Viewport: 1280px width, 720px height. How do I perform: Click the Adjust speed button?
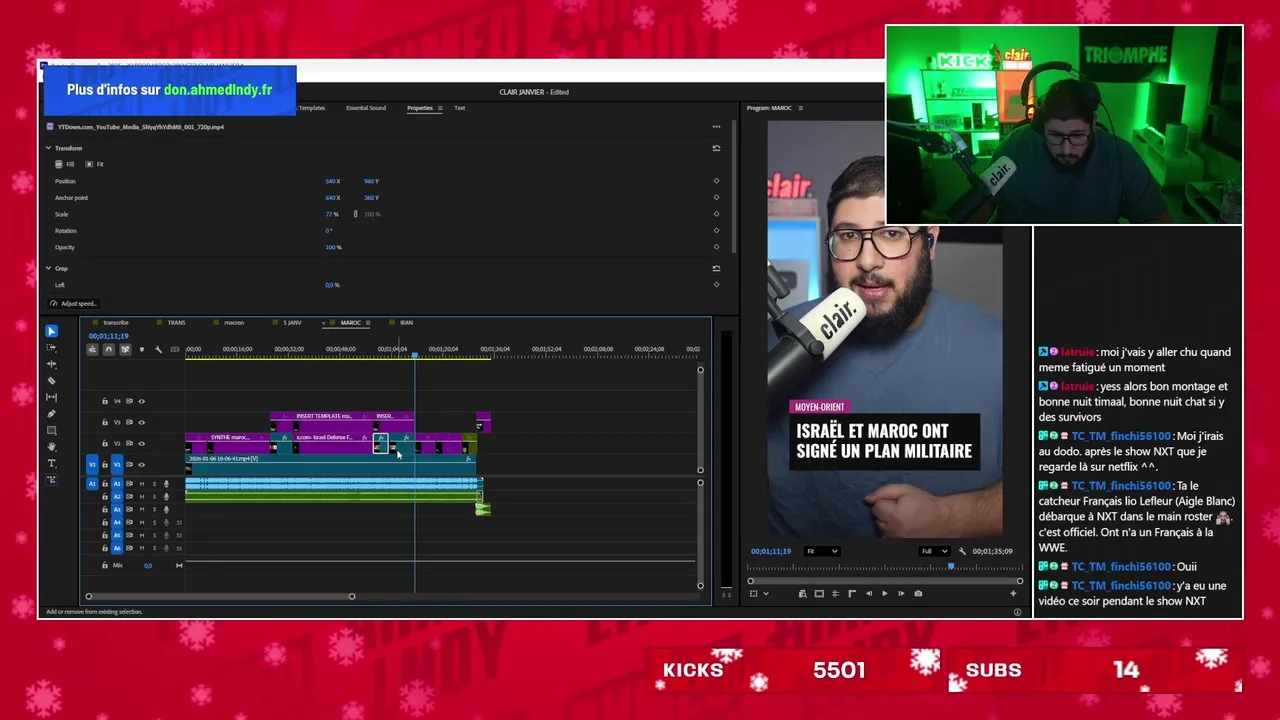click(73, 303)
